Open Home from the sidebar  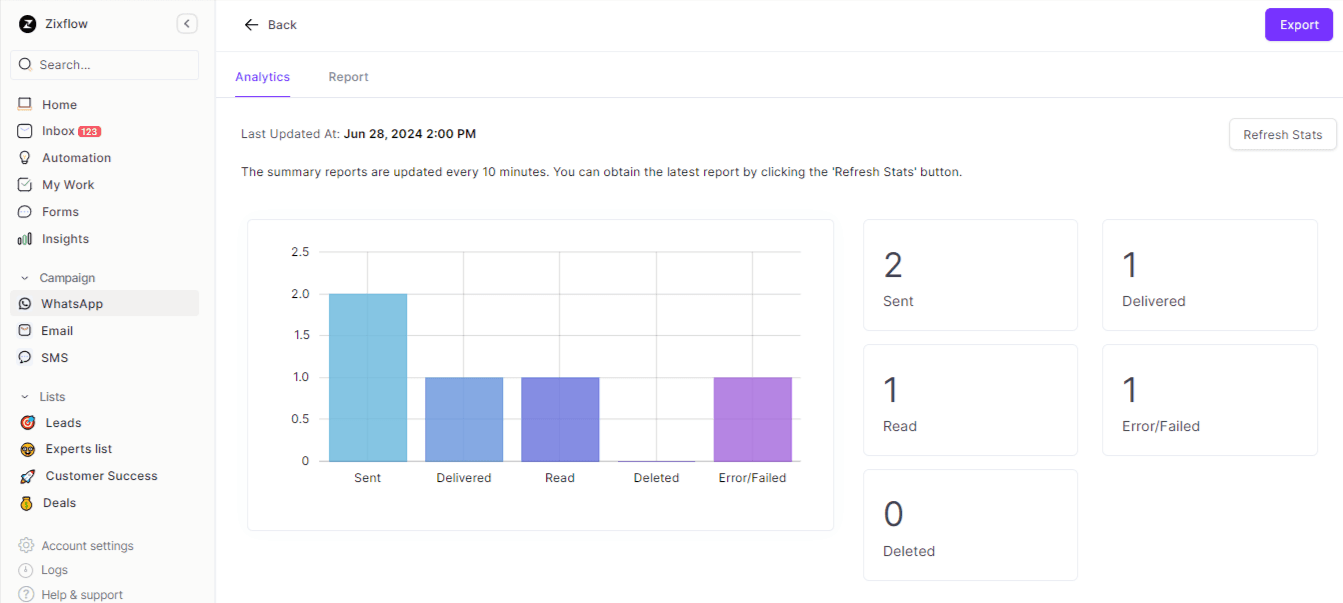coord(59,104)
